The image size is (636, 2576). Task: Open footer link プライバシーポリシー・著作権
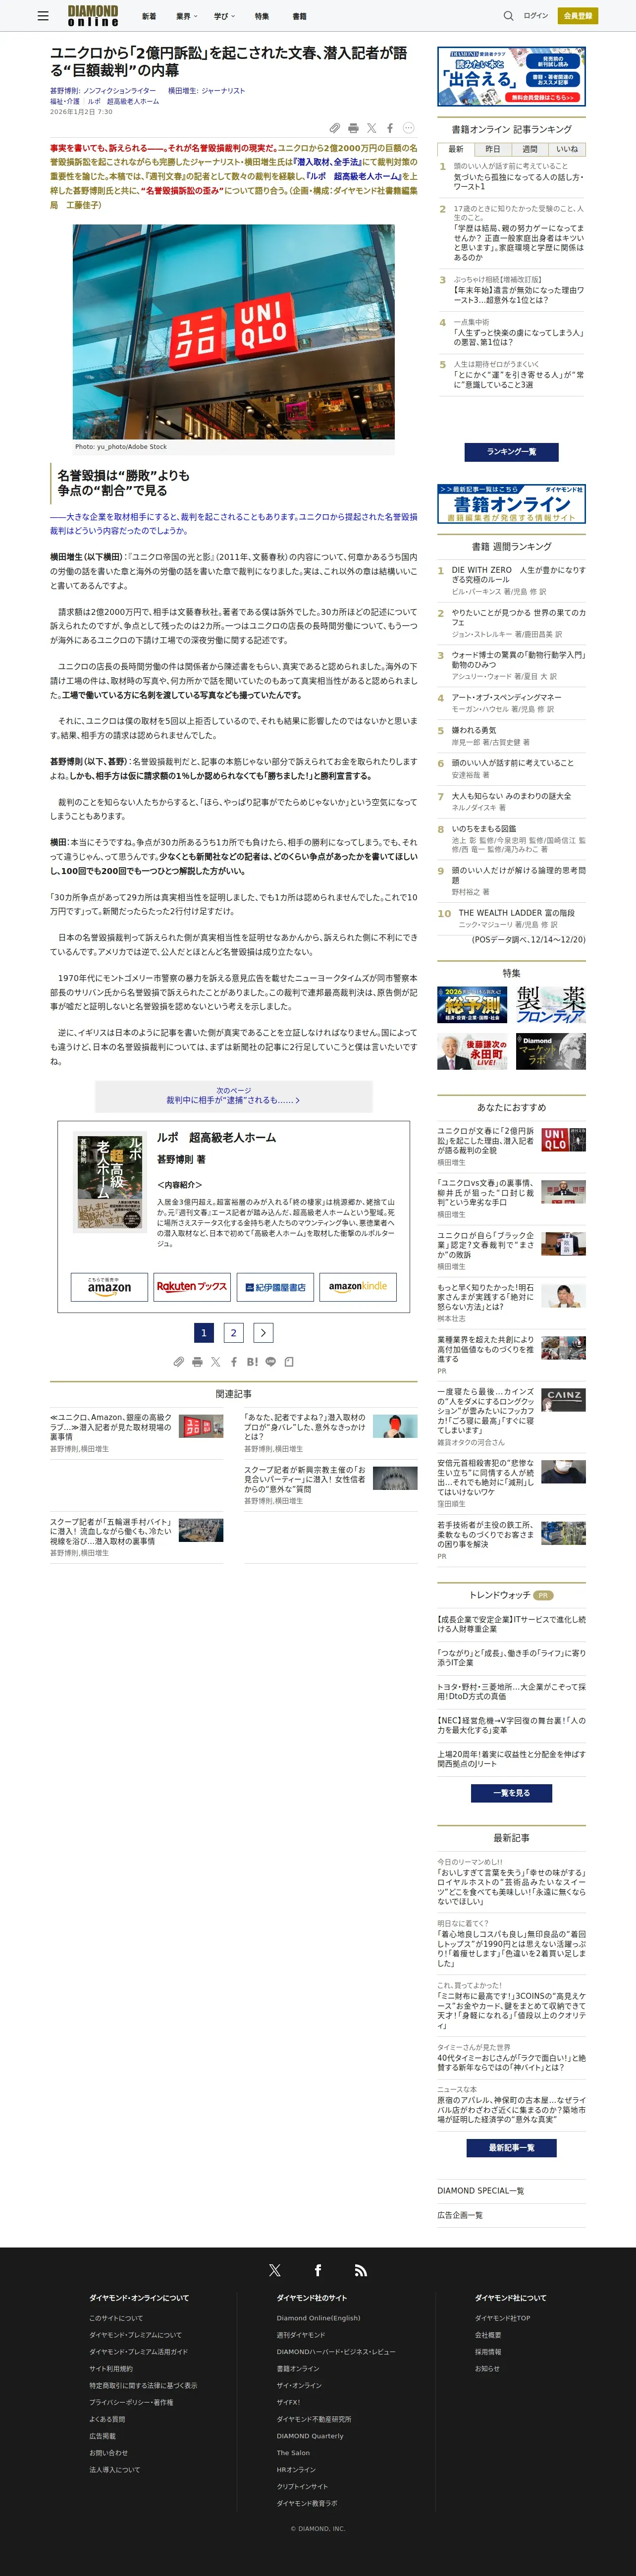pos(131,2402)
